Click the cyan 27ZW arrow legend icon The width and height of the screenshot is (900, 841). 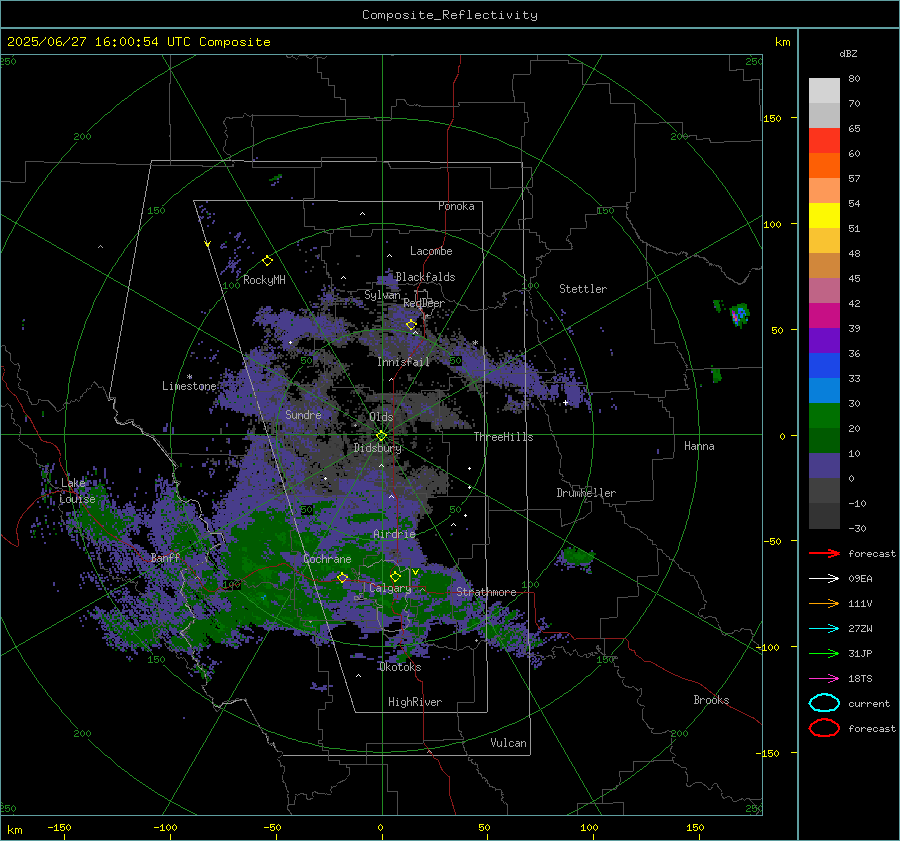(824, 629)
